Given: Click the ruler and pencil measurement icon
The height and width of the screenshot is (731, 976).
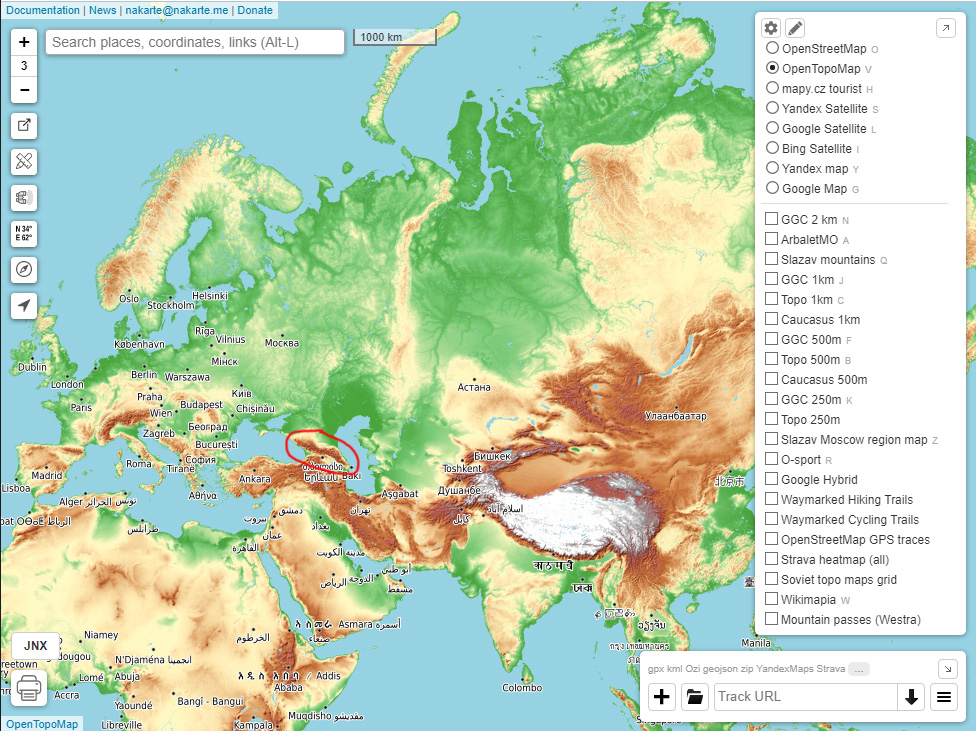Looking at the screenshot, I should pyautogui.click(x=25, y=162).
